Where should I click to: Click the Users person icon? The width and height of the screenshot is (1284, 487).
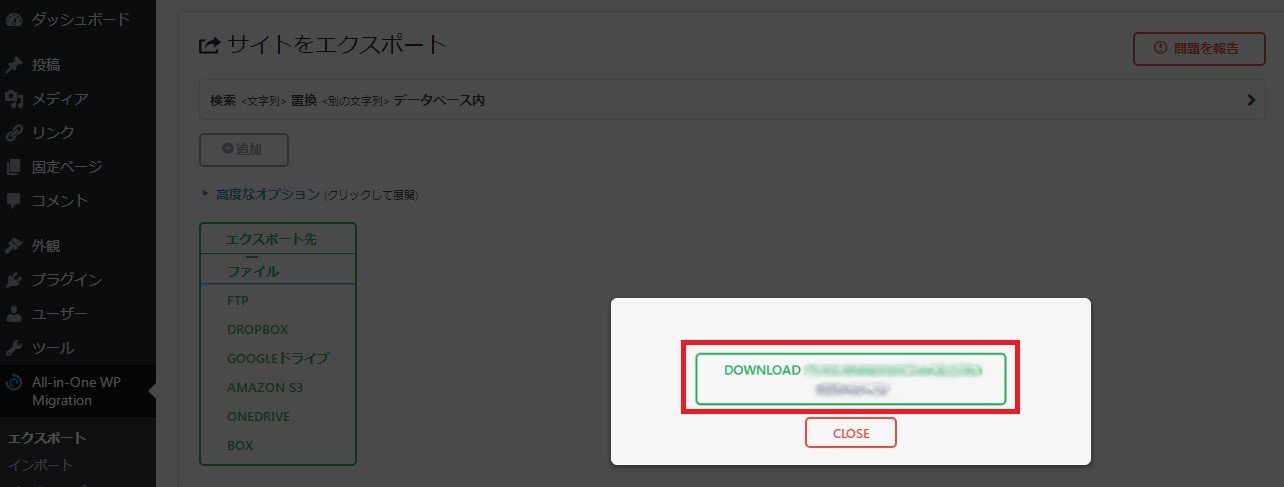[14, 314]
